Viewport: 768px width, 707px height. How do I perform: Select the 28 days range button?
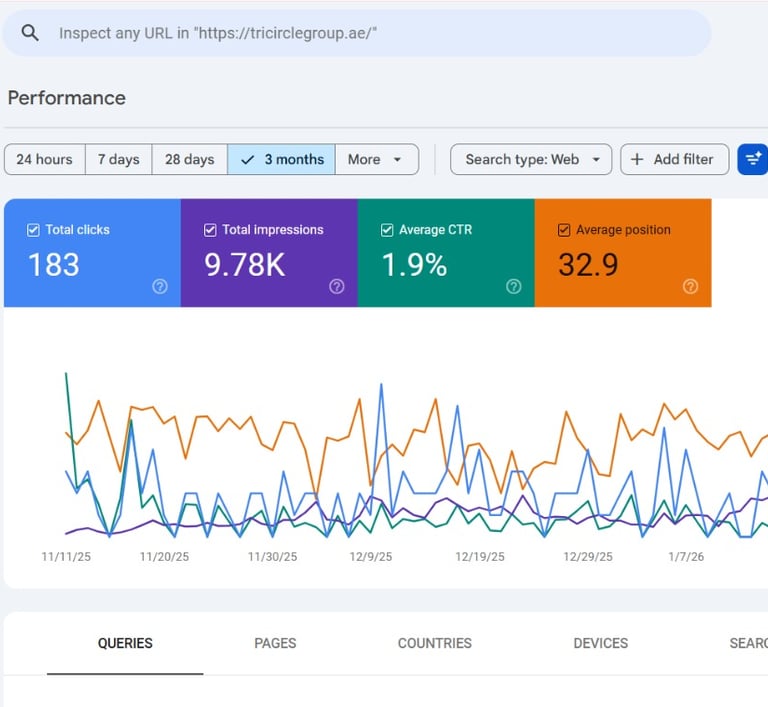190,159
